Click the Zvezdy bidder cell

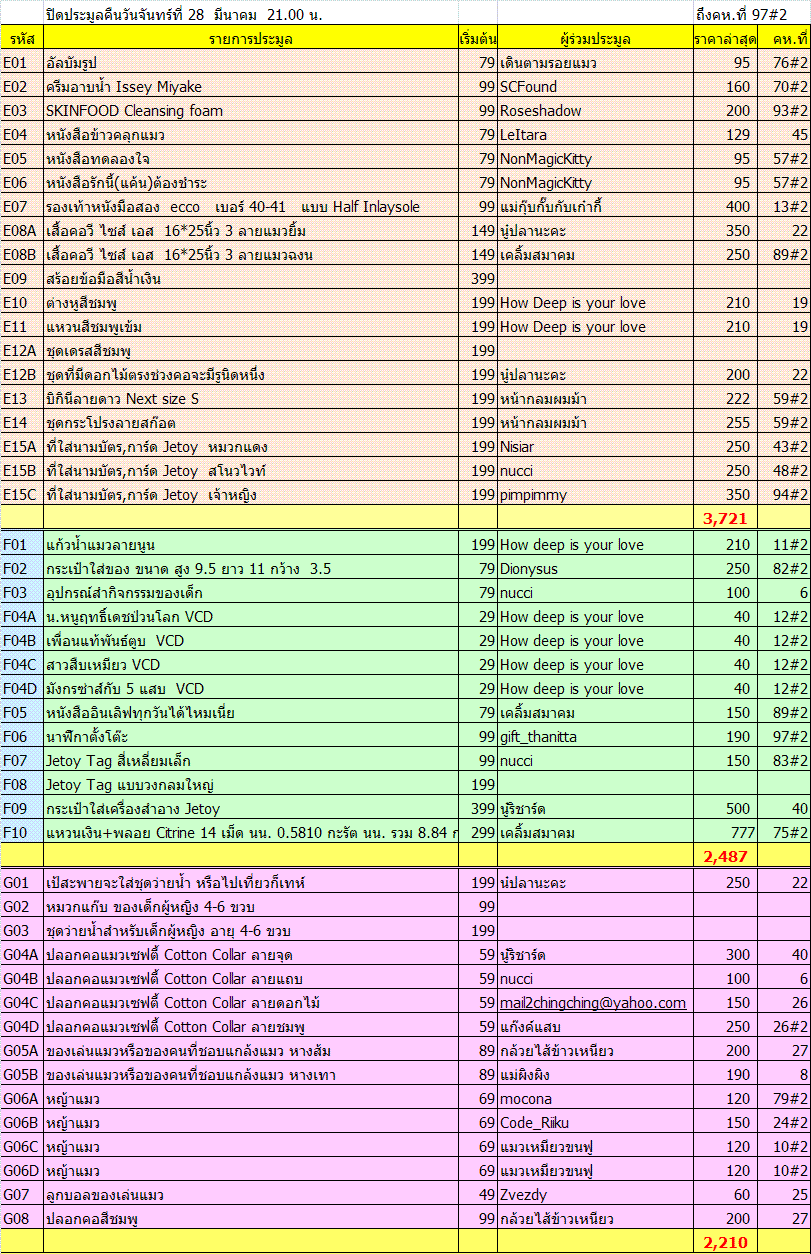point(595,1195)
